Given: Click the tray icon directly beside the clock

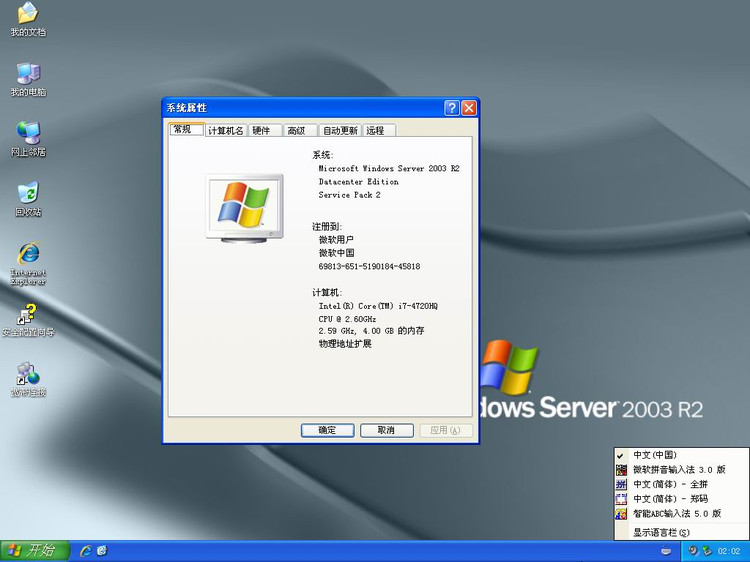Looking at the screenshot, I should coord(706,551).
